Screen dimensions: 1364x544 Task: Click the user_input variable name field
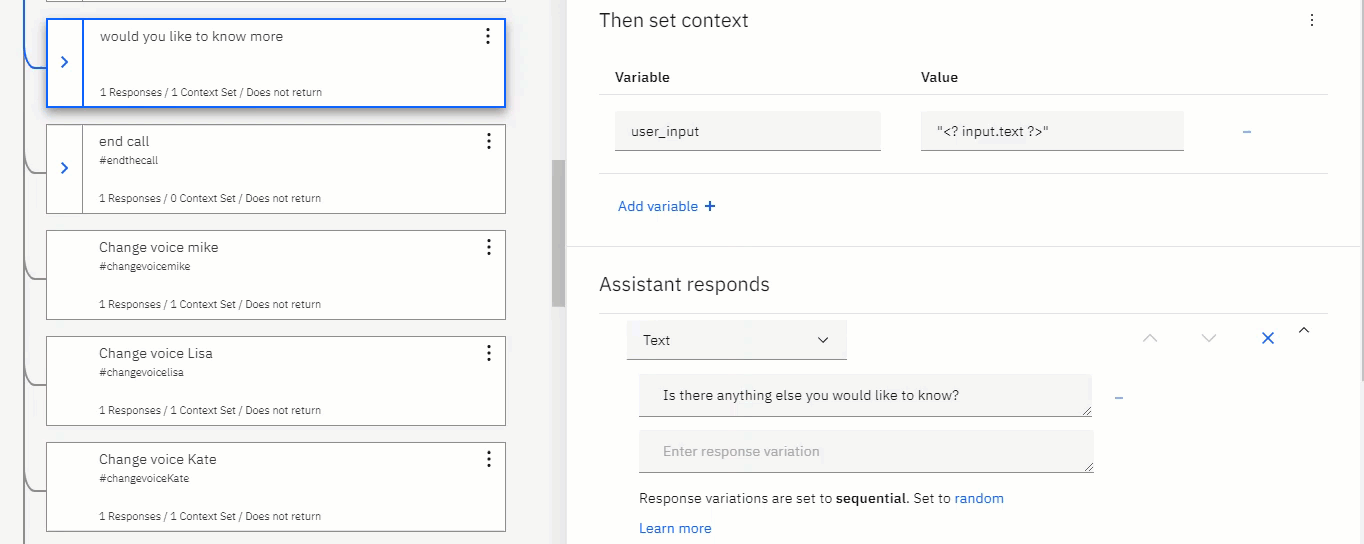coord(747,131)
